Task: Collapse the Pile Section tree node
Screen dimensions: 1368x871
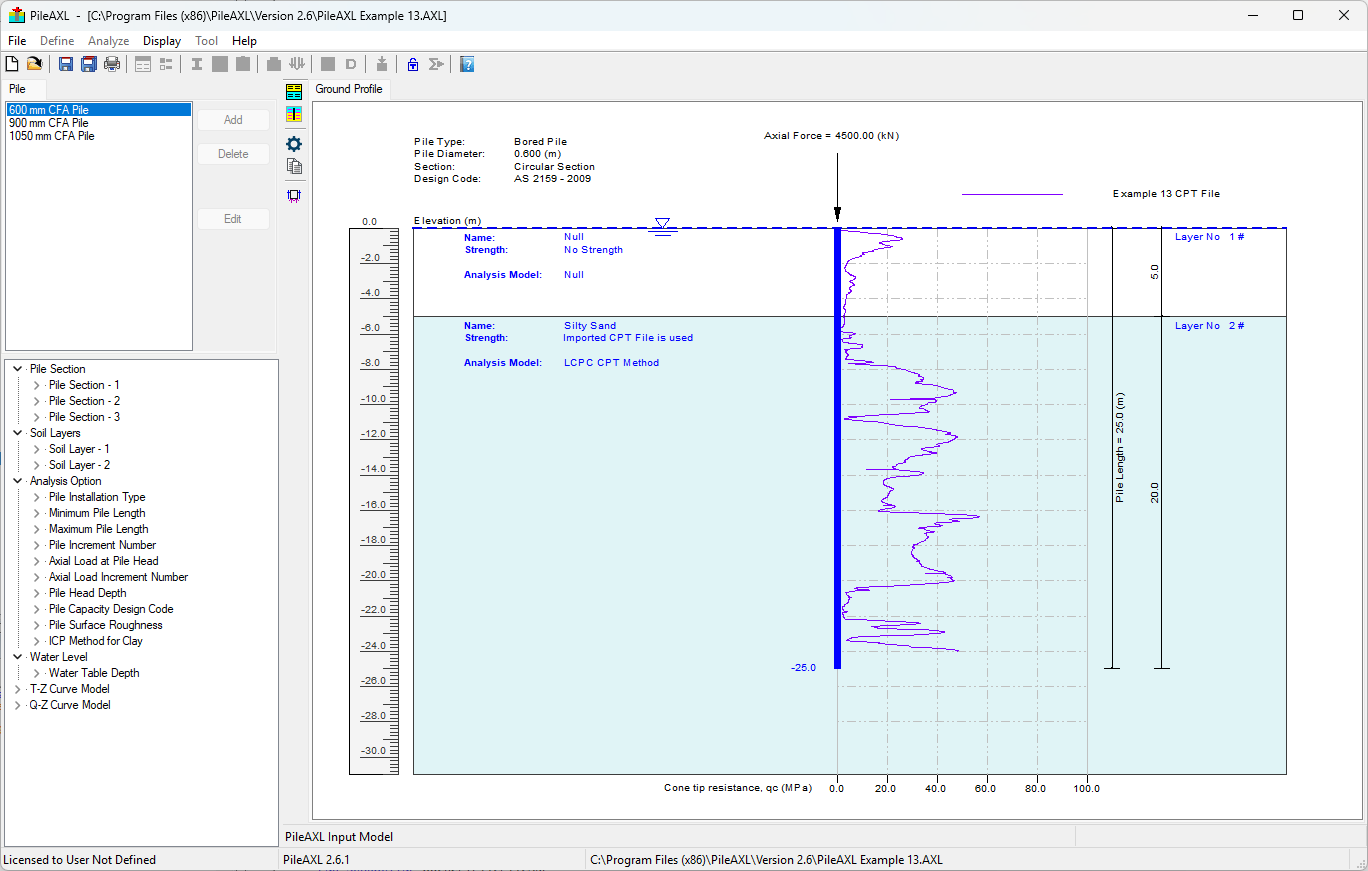Action: pyautogui.click(x=17, y=369)
